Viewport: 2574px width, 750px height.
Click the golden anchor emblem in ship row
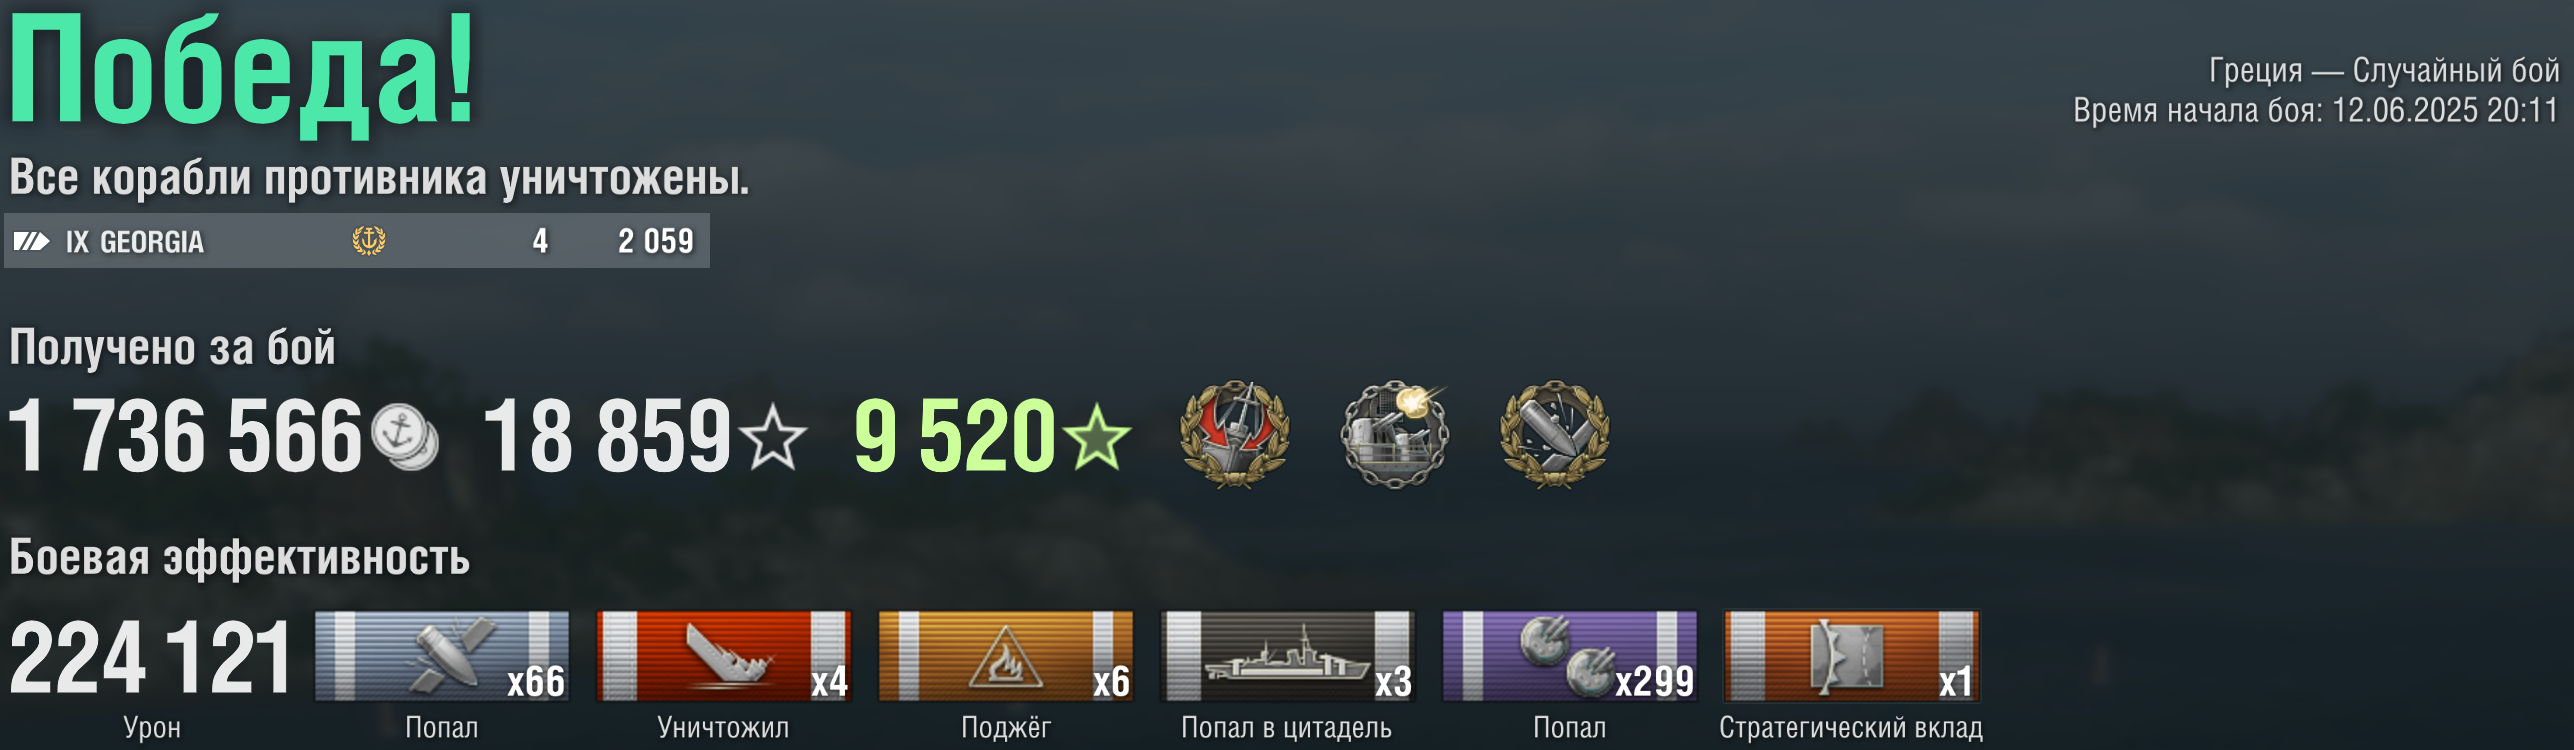[369, 241]
